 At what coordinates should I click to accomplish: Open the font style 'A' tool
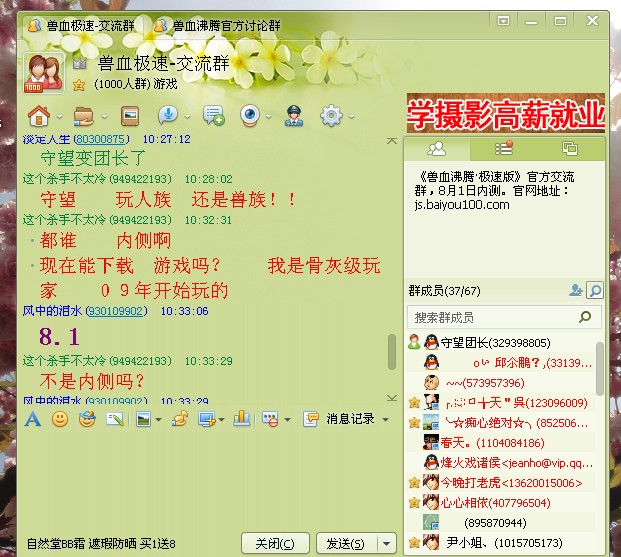33,419
